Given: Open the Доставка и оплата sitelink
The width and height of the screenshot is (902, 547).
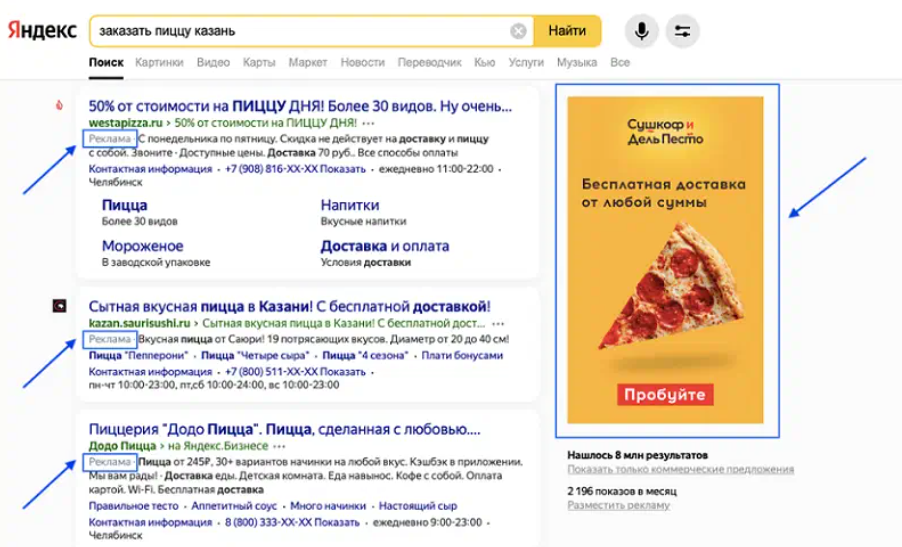Looking at the screenshot, I should point(385,246).
